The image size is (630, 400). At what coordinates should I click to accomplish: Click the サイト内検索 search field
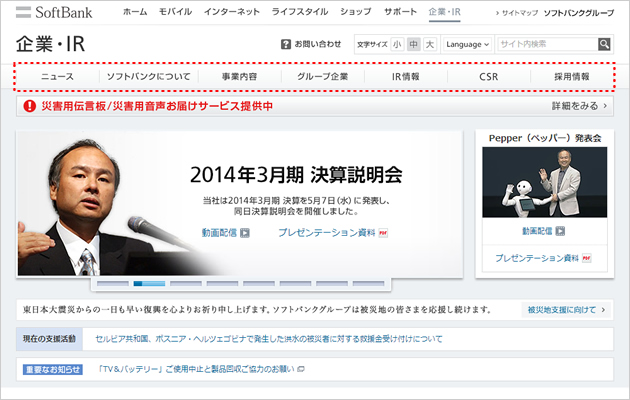(548, 44)
